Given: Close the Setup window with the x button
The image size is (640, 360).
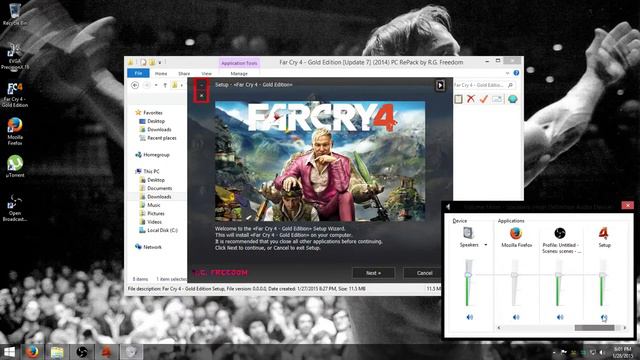Looking at the screenshot, I should pyautogui.click(x=201, y=96).
